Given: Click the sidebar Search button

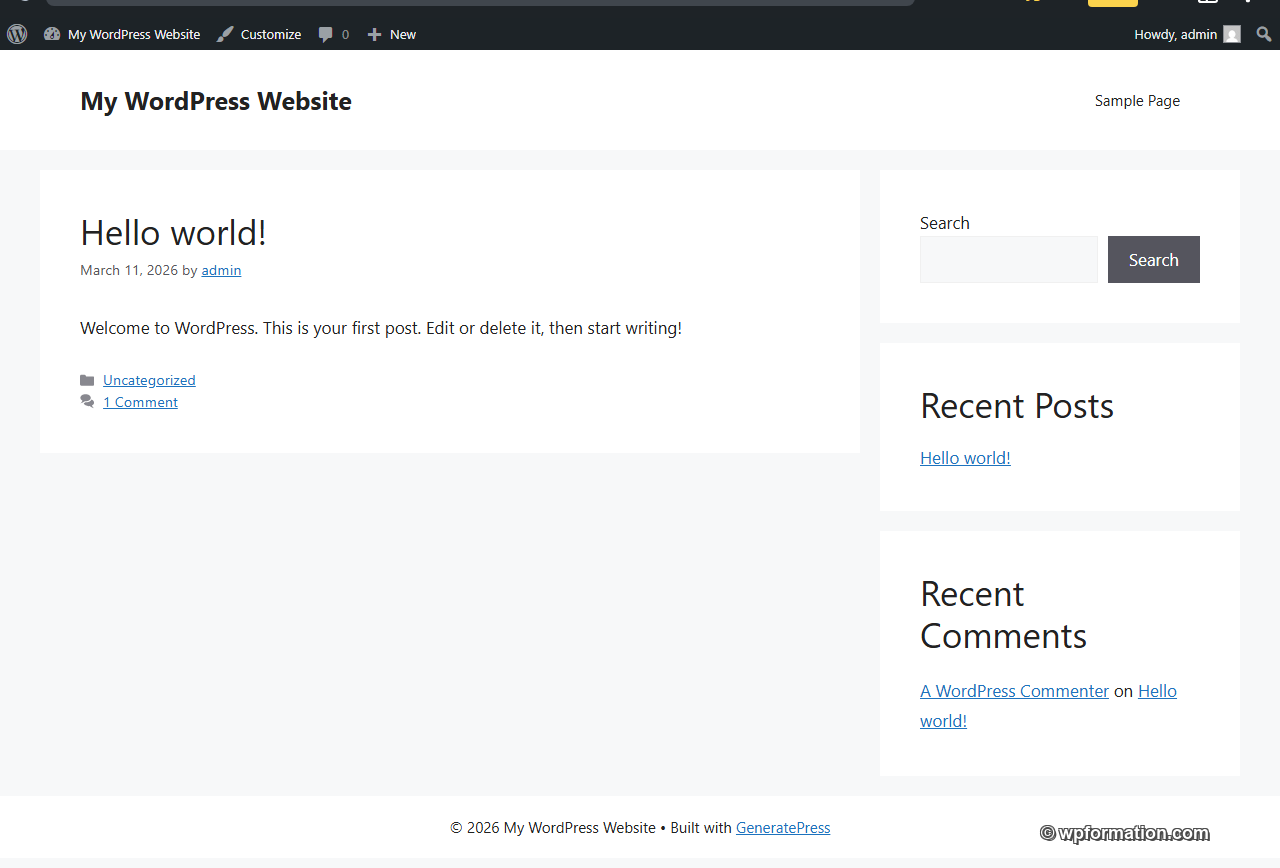Looking at the screenshot, I should click(1154, 260).
